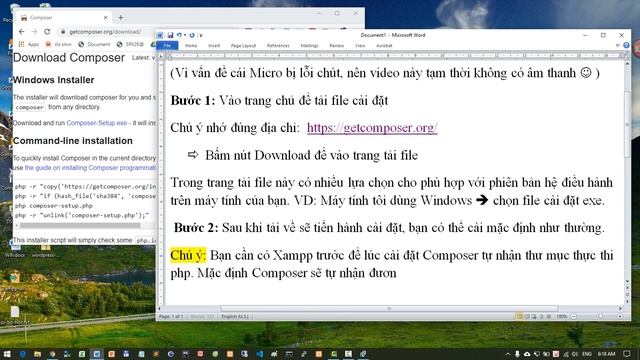Click the horizontal scroll left arrow in Word

pos(160,309)
